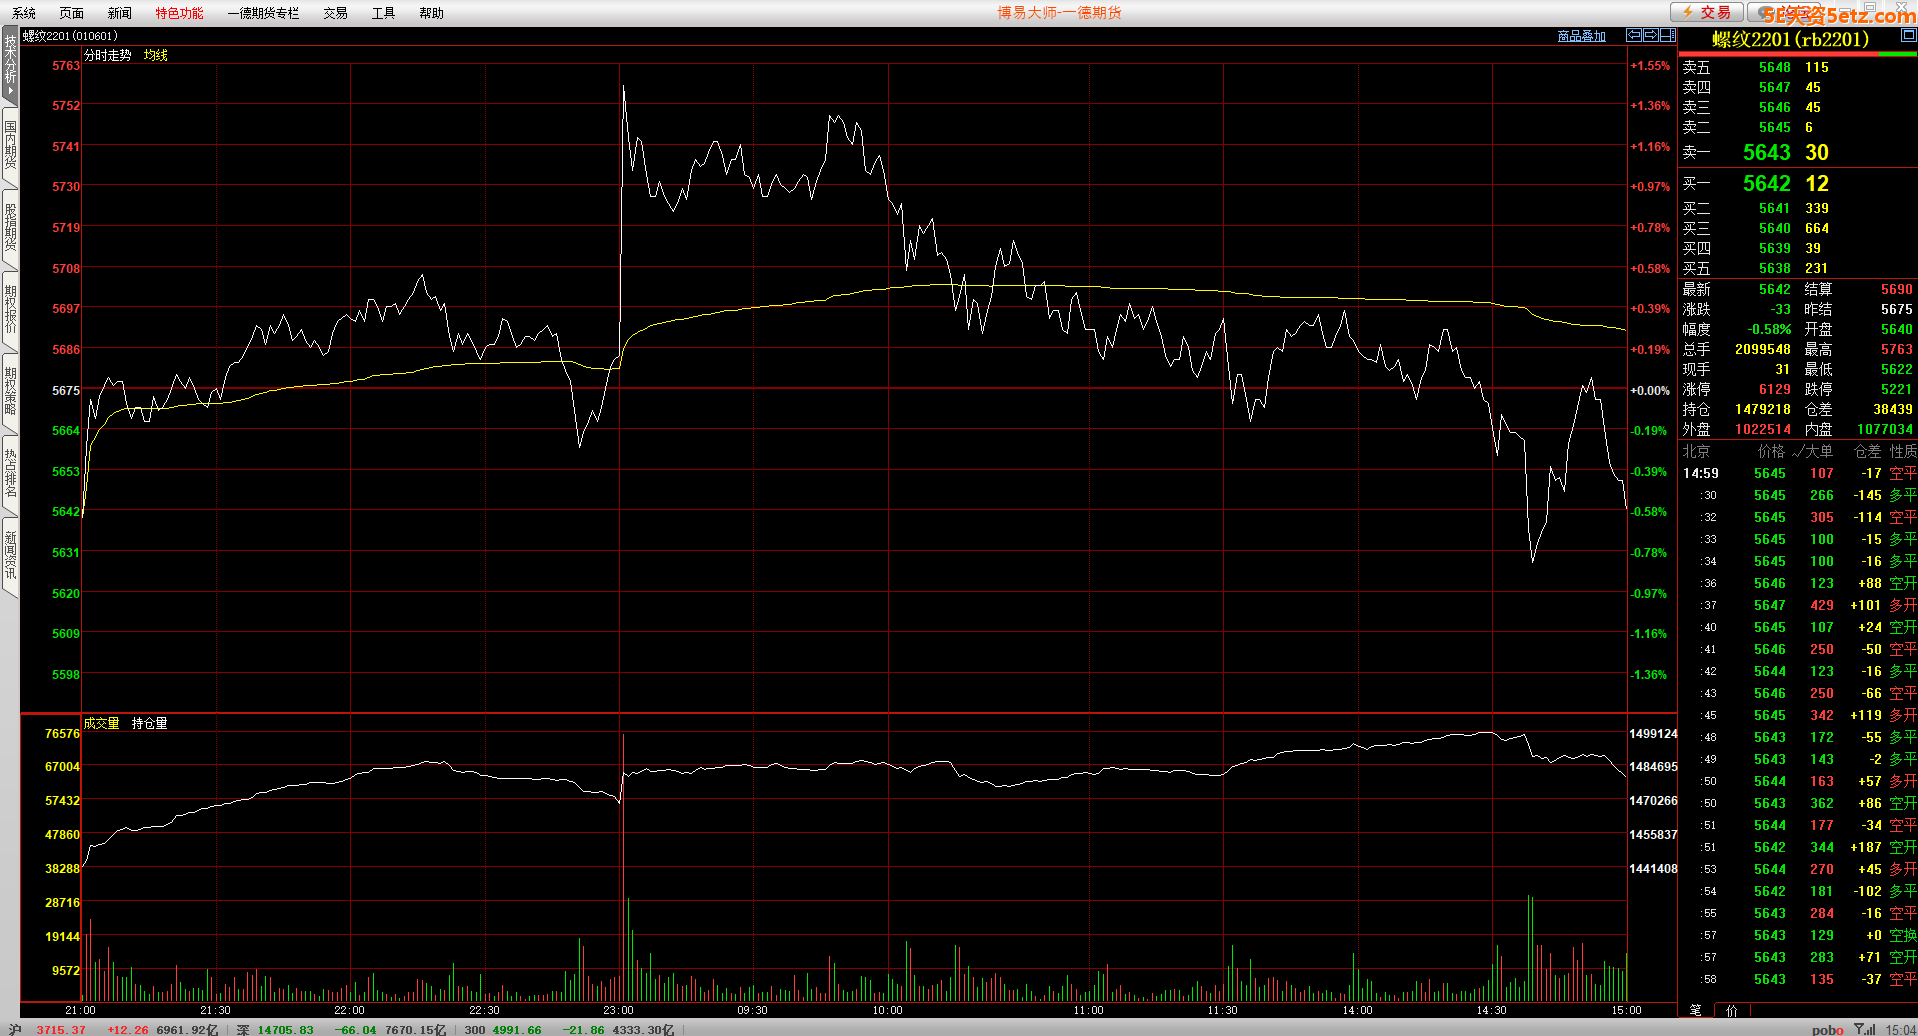Click the right arrow next-contract icon
Viewport: 1918px width, 1036px height.
click(1651, 35)
